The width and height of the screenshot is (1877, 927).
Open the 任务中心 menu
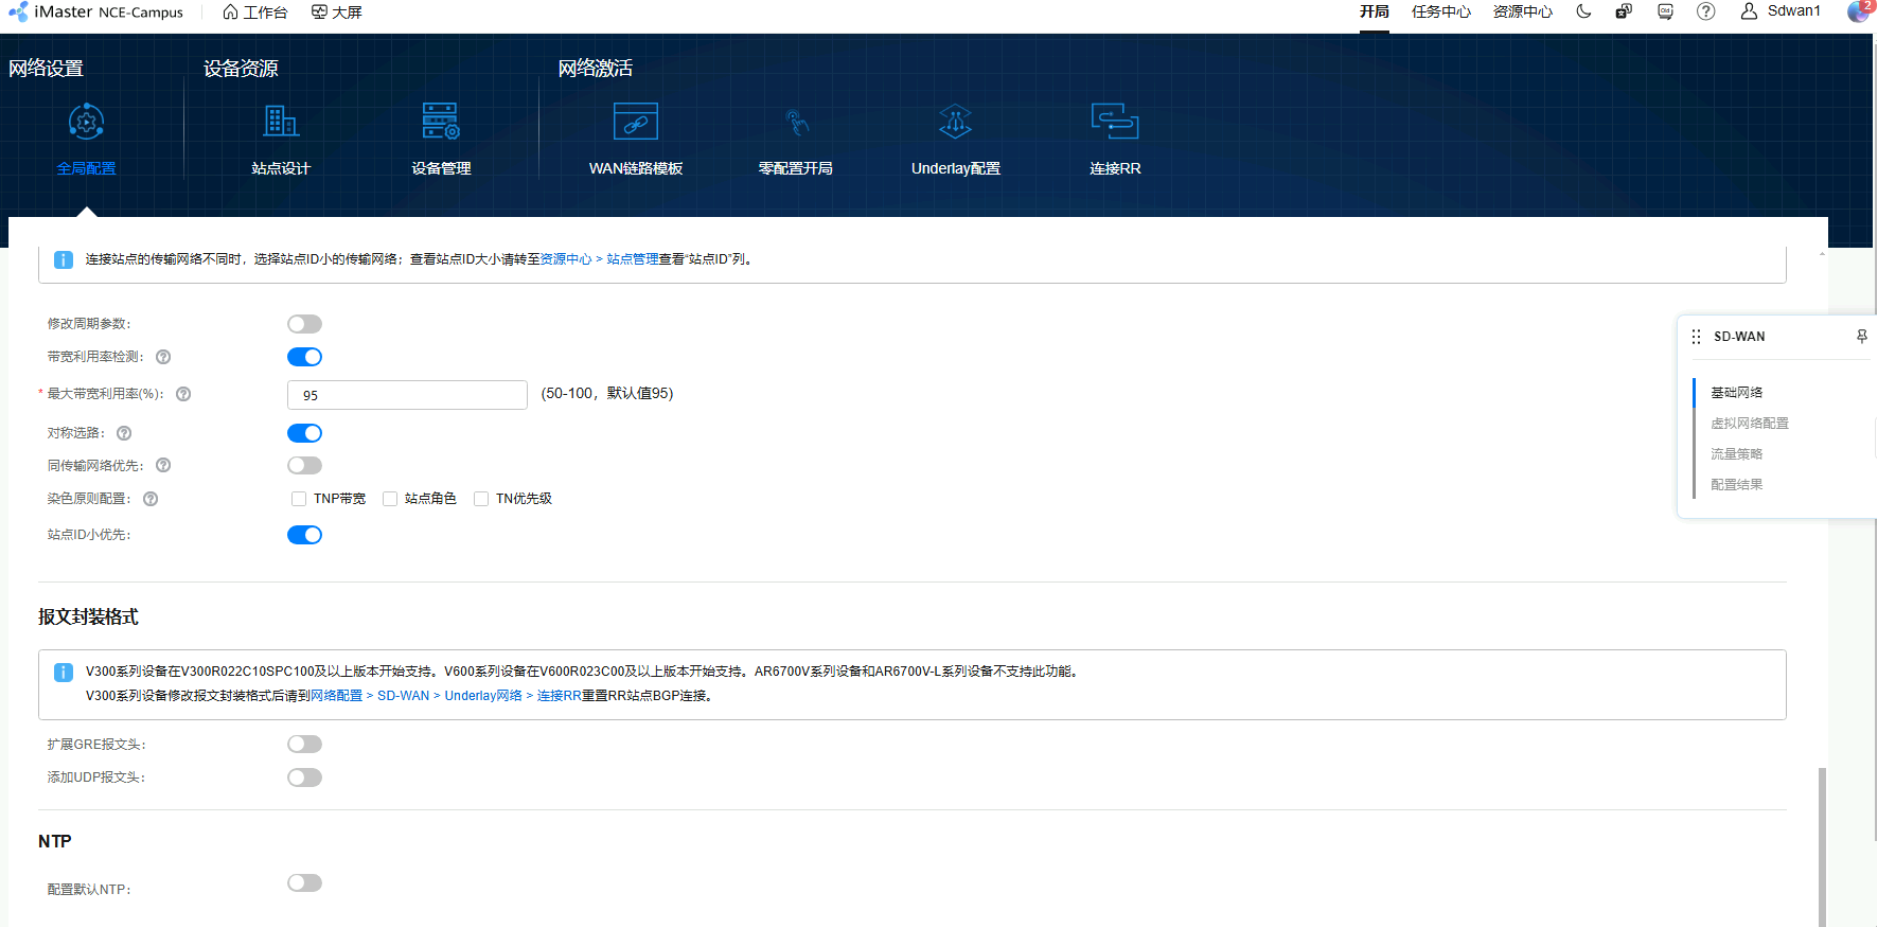(x=1440, y=12)
